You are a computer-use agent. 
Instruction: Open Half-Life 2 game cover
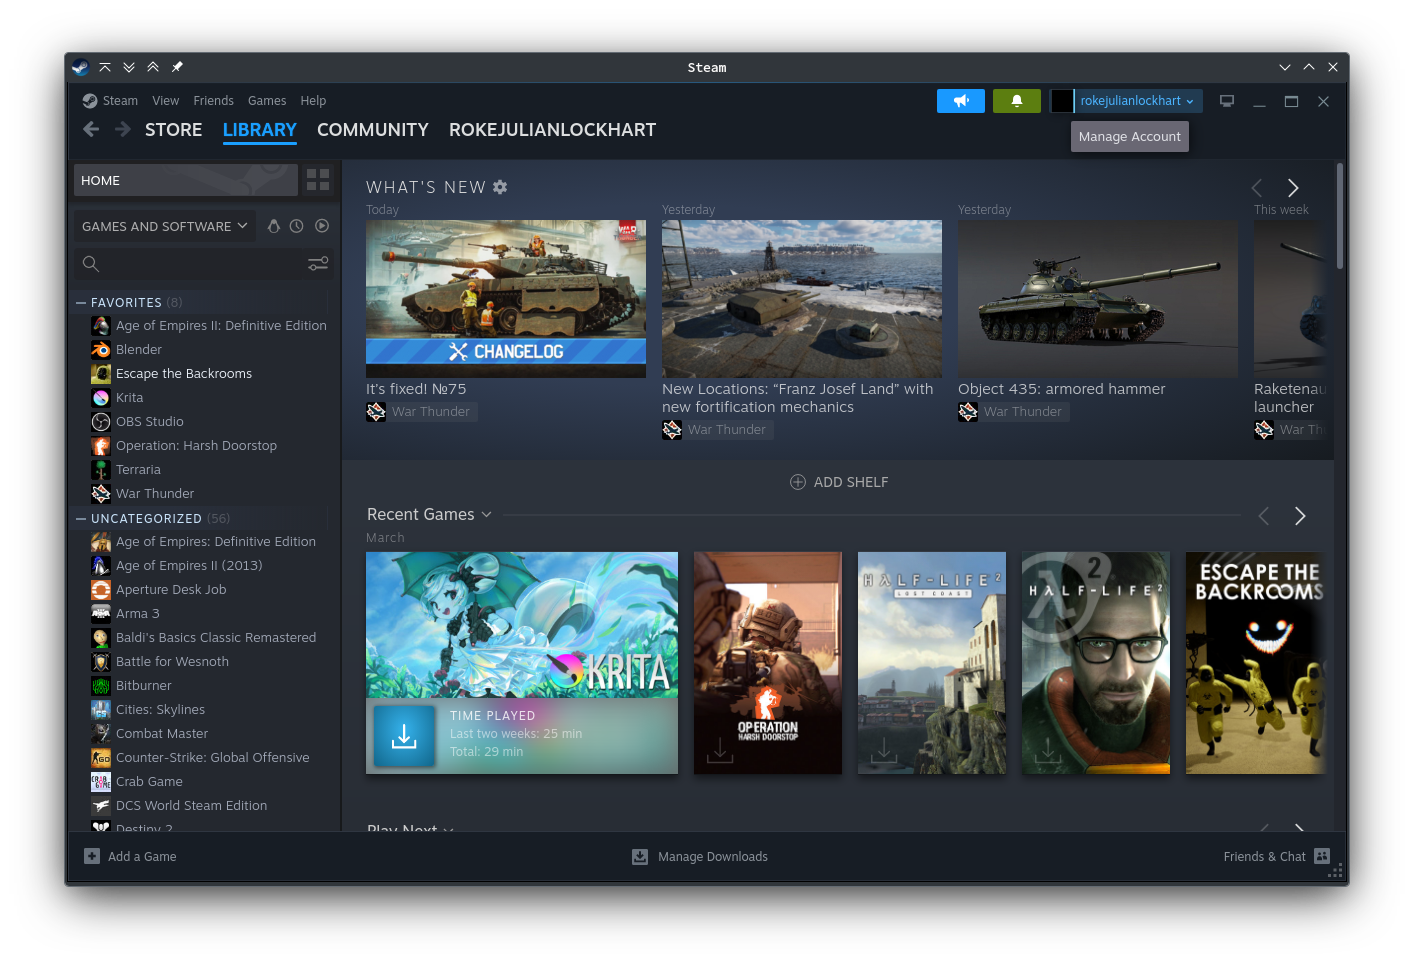pyautogui.click(x=1096, y=663)
